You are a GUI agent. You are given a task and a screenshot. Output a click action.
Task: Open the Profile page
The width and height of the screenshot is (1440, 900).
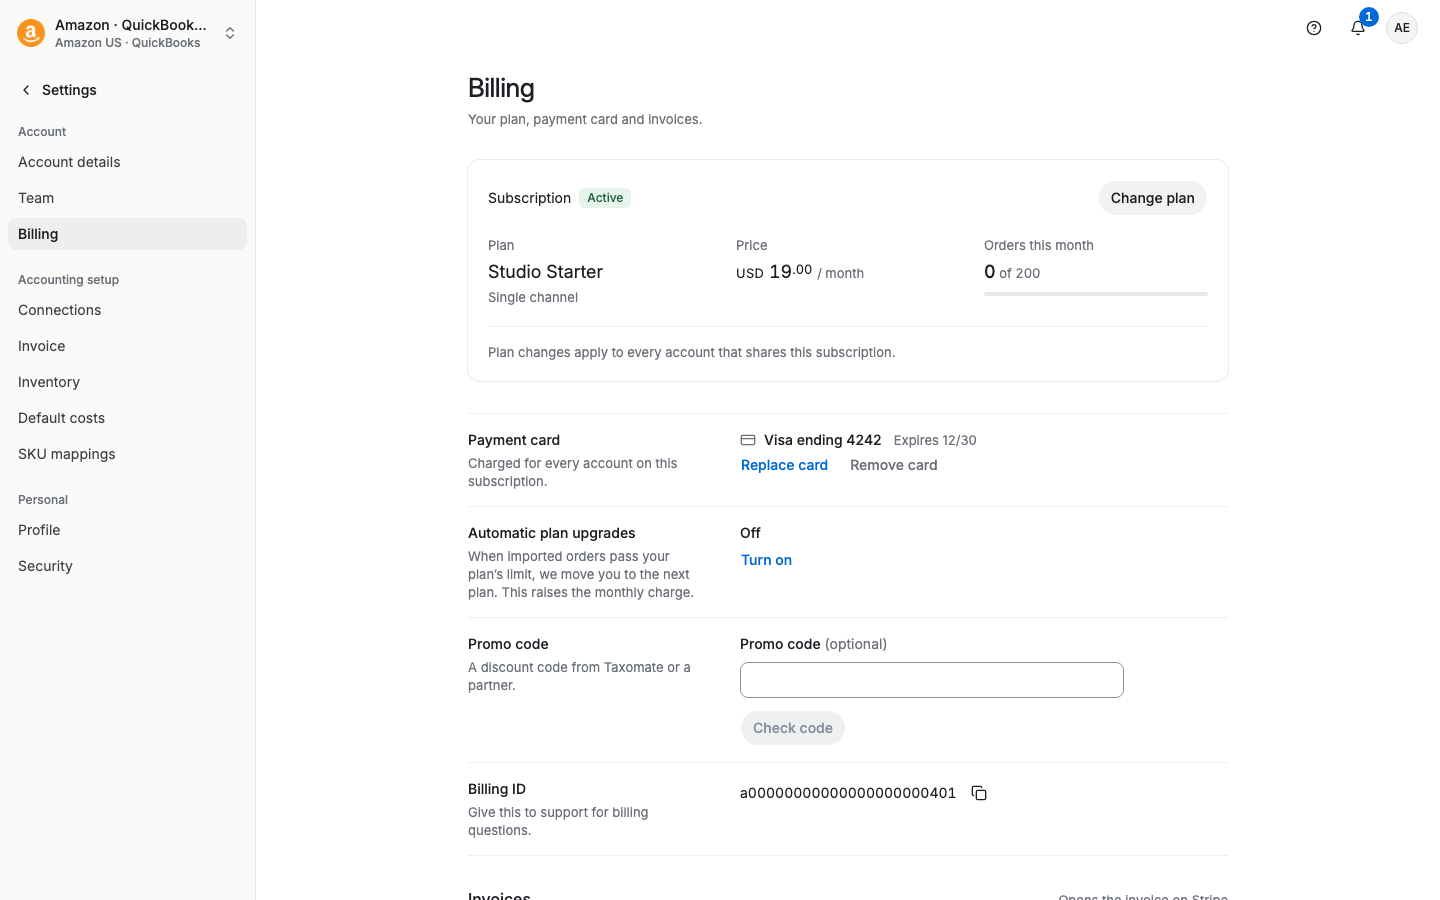127,530
